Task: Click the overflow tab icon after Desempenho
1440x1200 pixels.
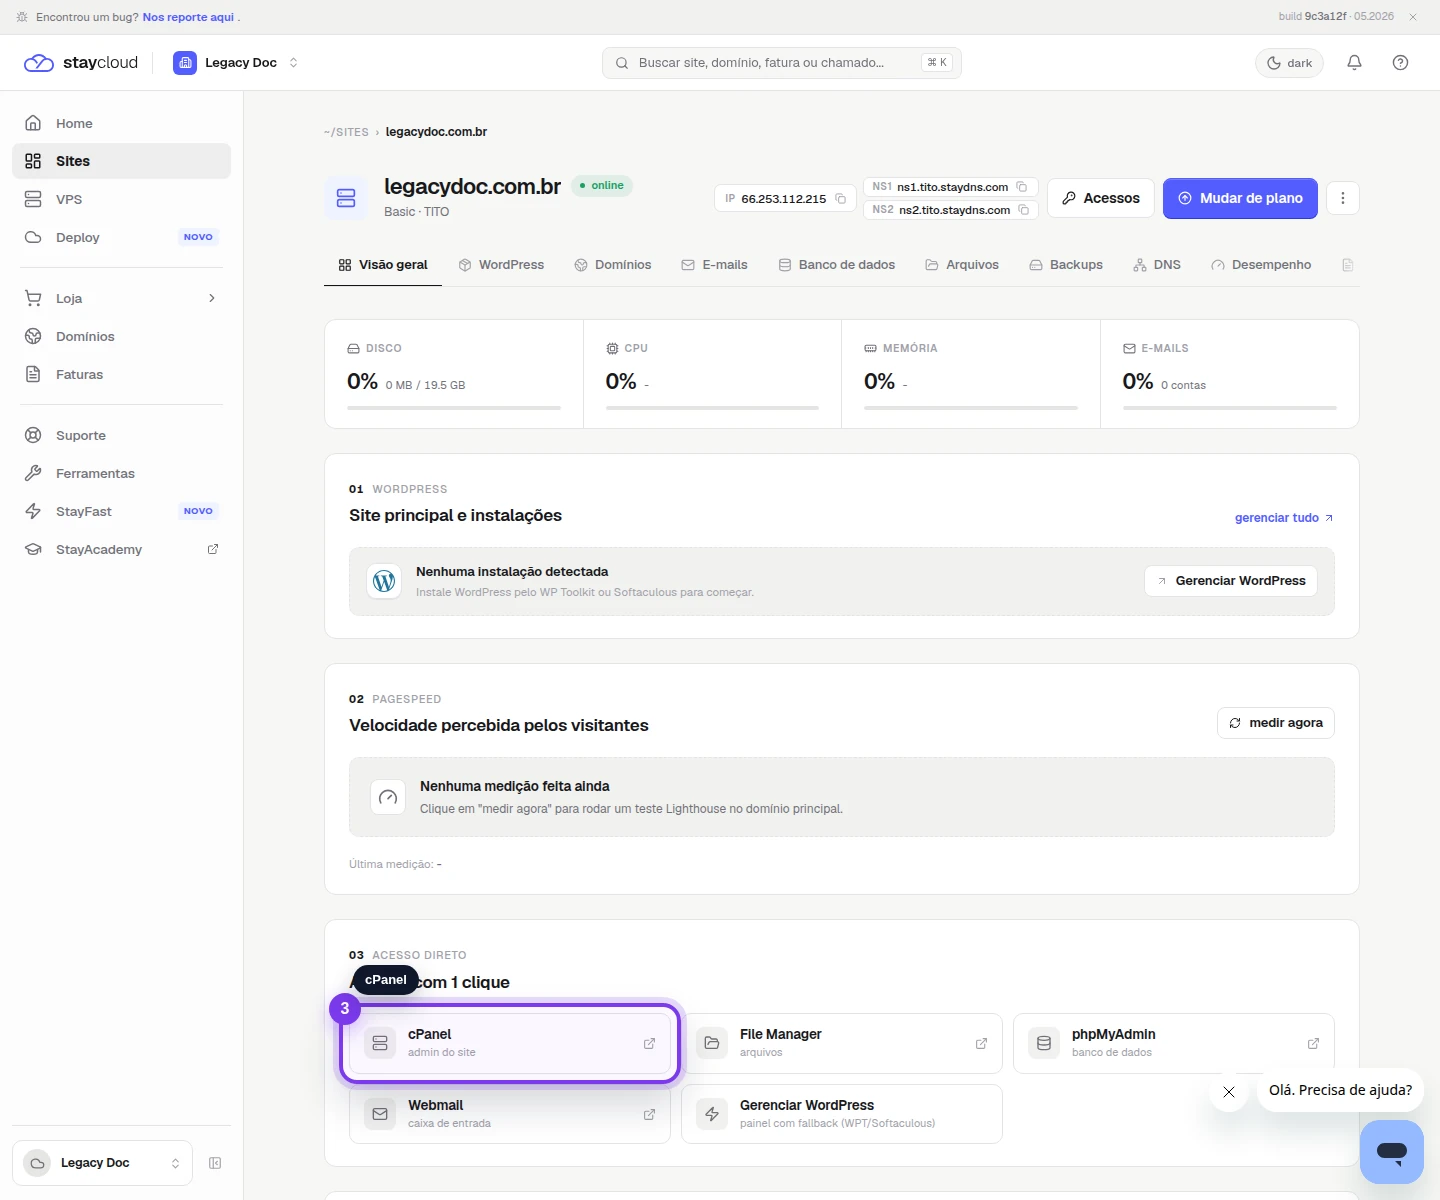Action: pos(1347,265)
